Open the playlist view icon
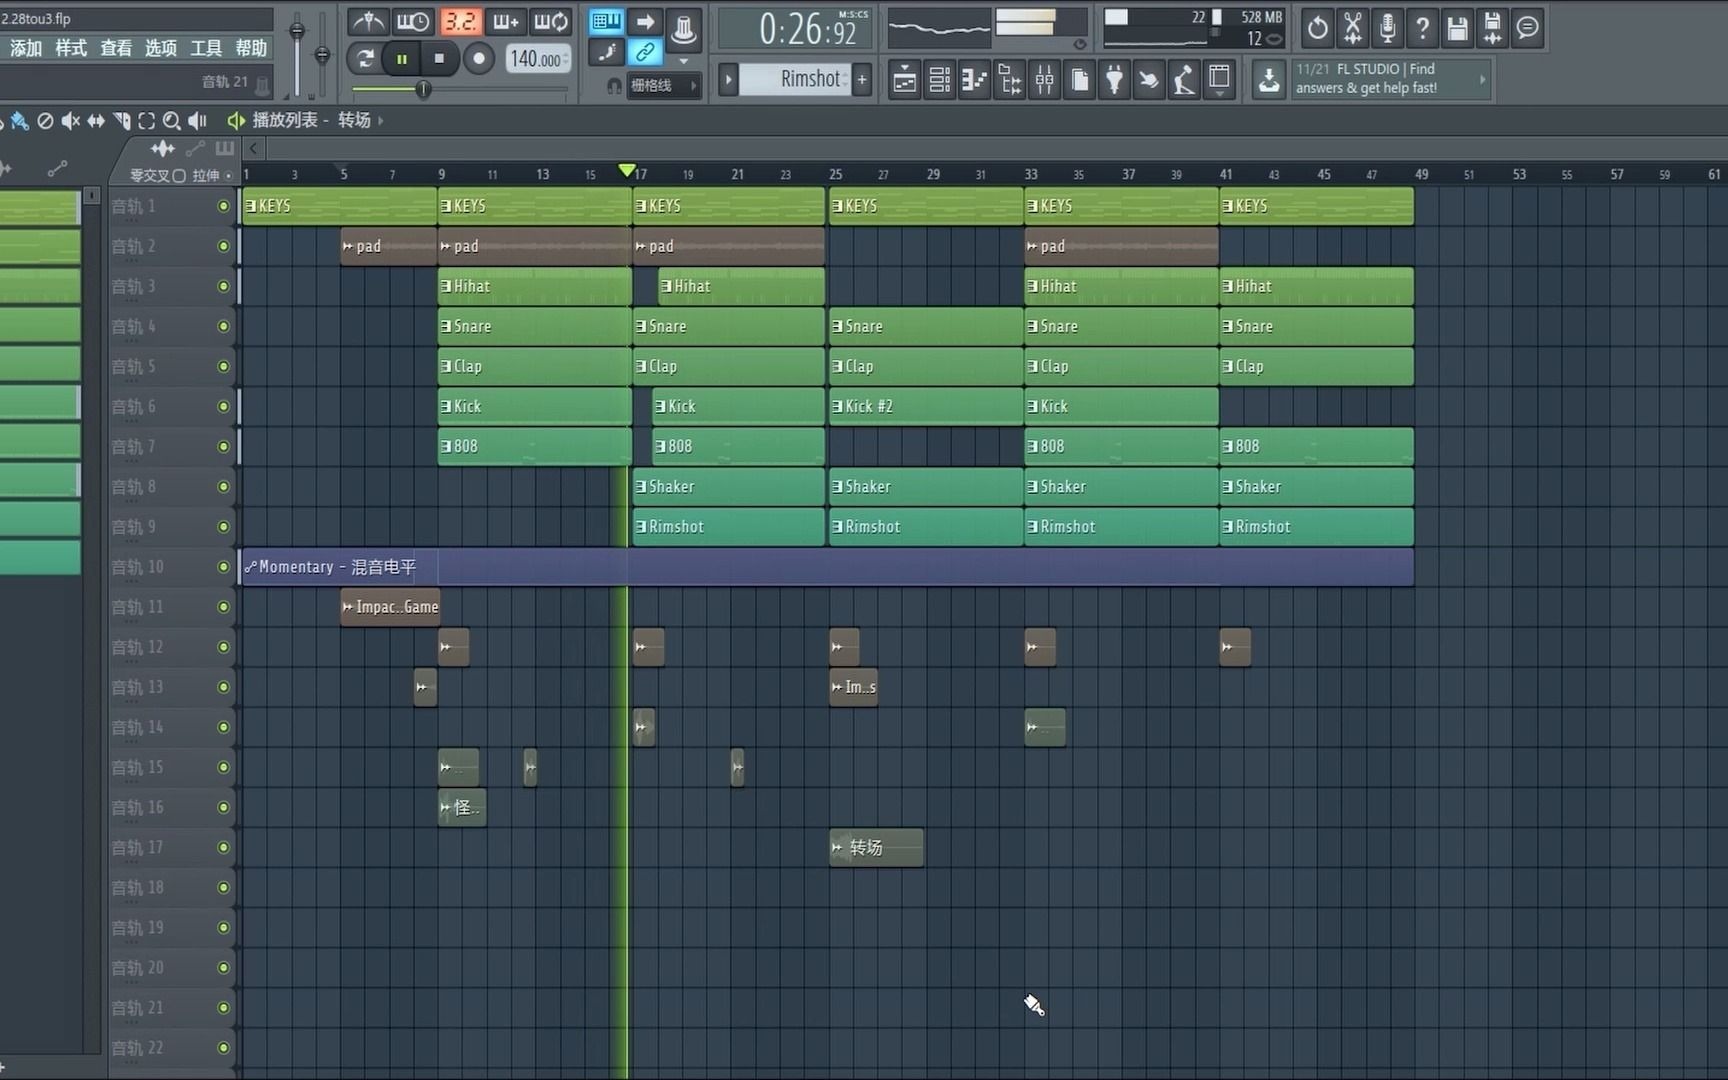 [904, 79]
